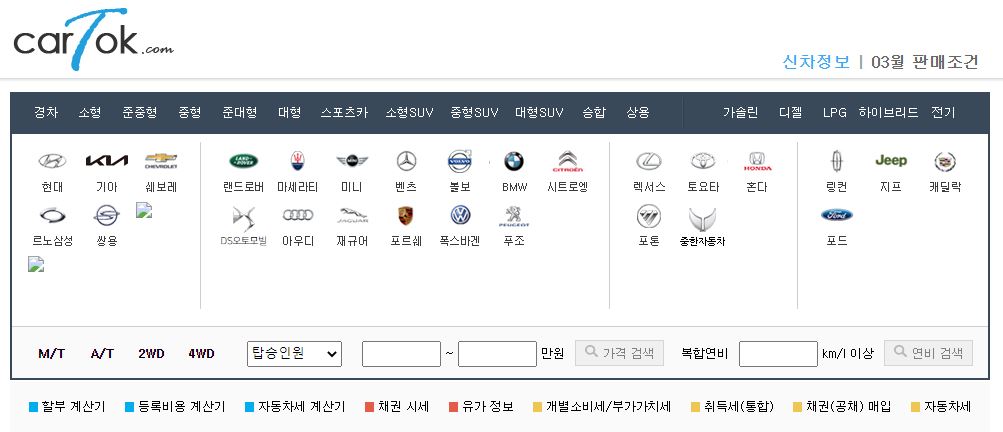Screen dimensions: 1003x432
Task: Open the Citroën (시트로엥) logo
Action: click(568, 161)
